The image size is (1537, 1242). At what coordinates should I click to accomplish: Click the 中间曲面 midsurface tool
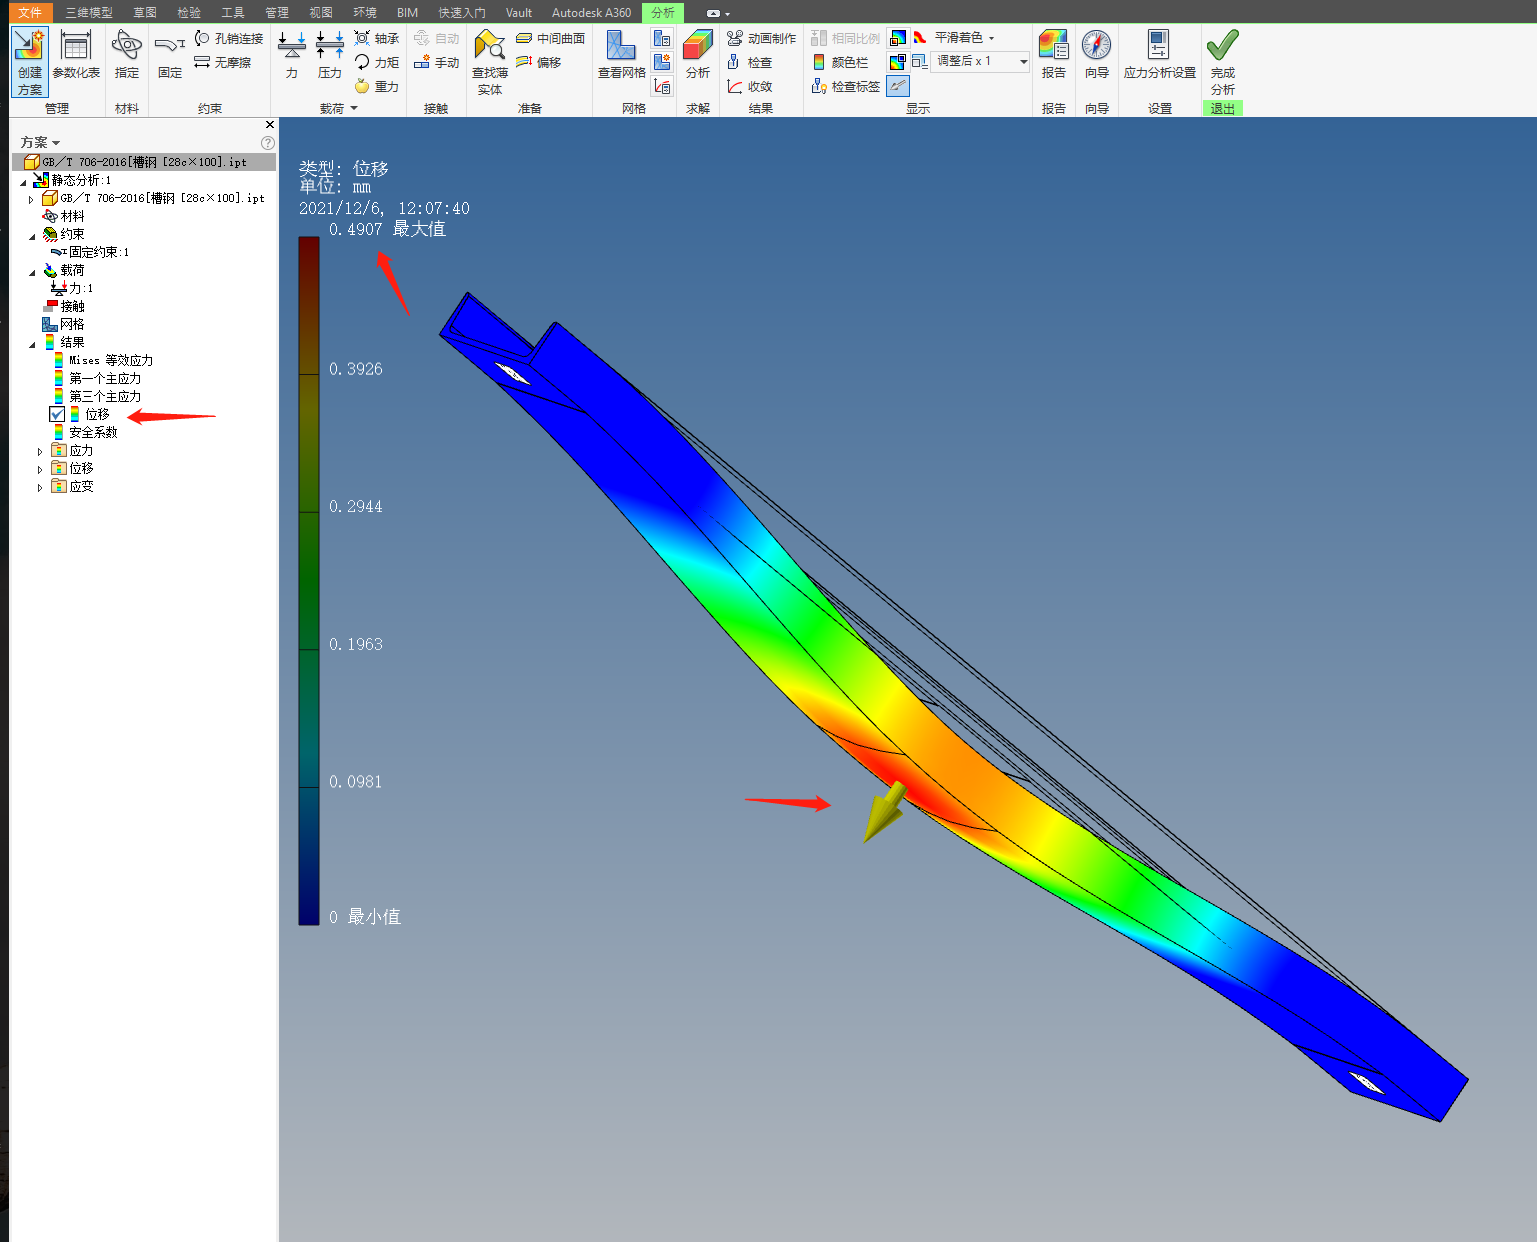coord(551,38)
